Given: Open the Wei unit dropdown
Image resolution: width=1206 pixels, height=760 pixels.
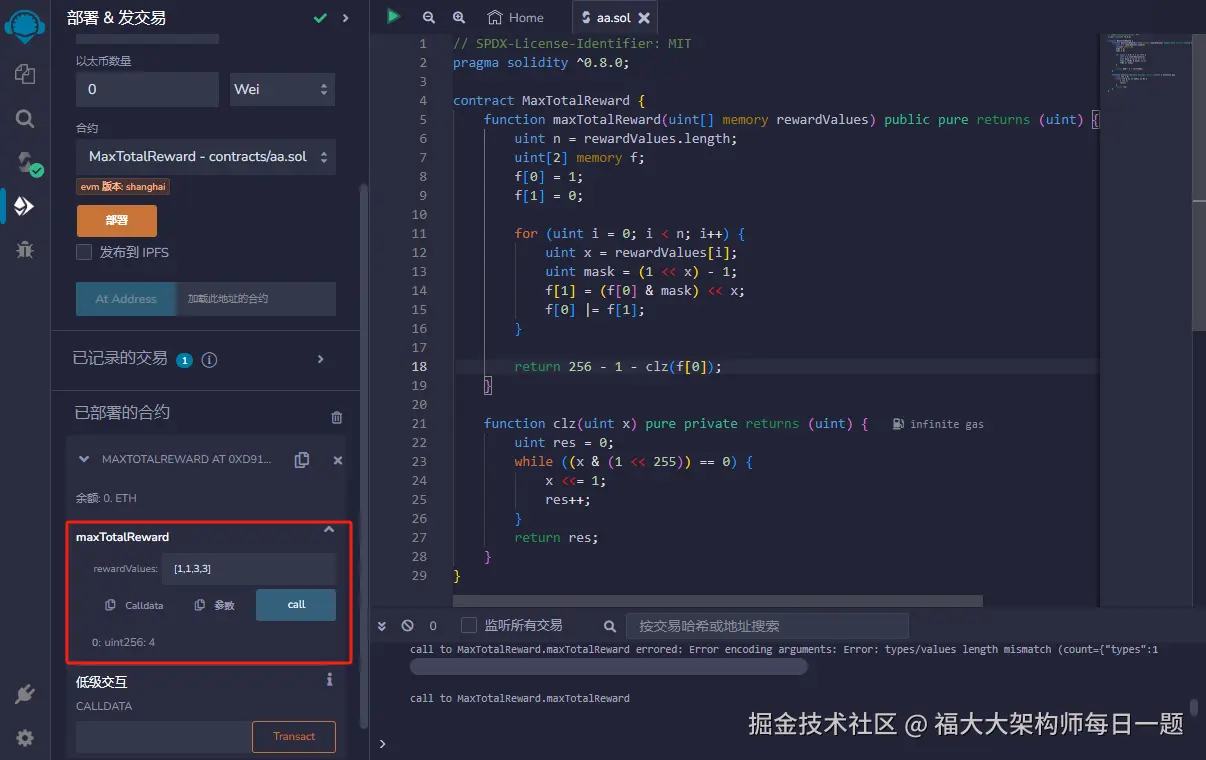Looking at the screenshot, I should tap(282, 89).
